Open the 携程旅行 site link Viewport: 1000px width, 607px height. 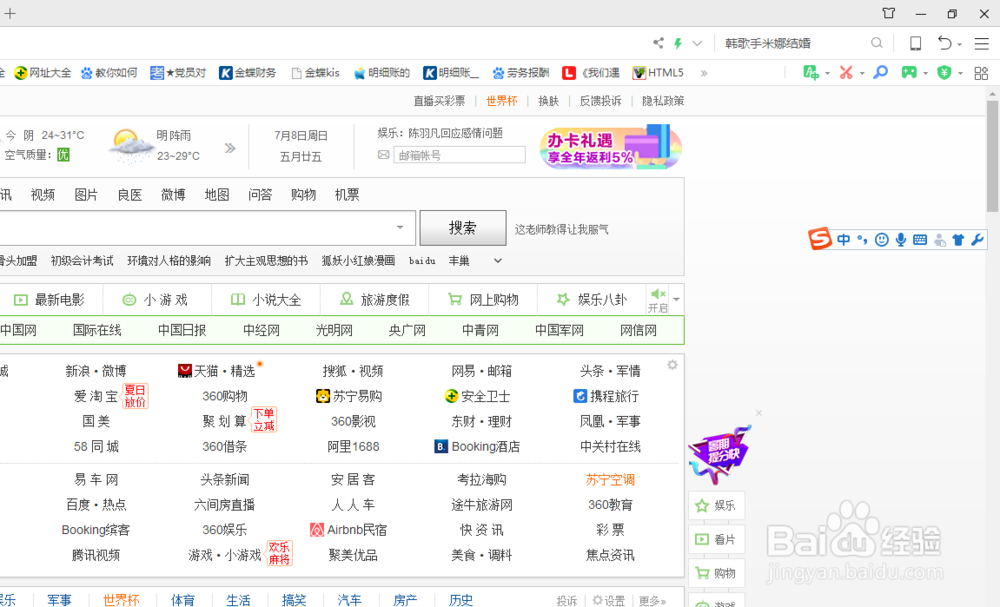(607, 397)
